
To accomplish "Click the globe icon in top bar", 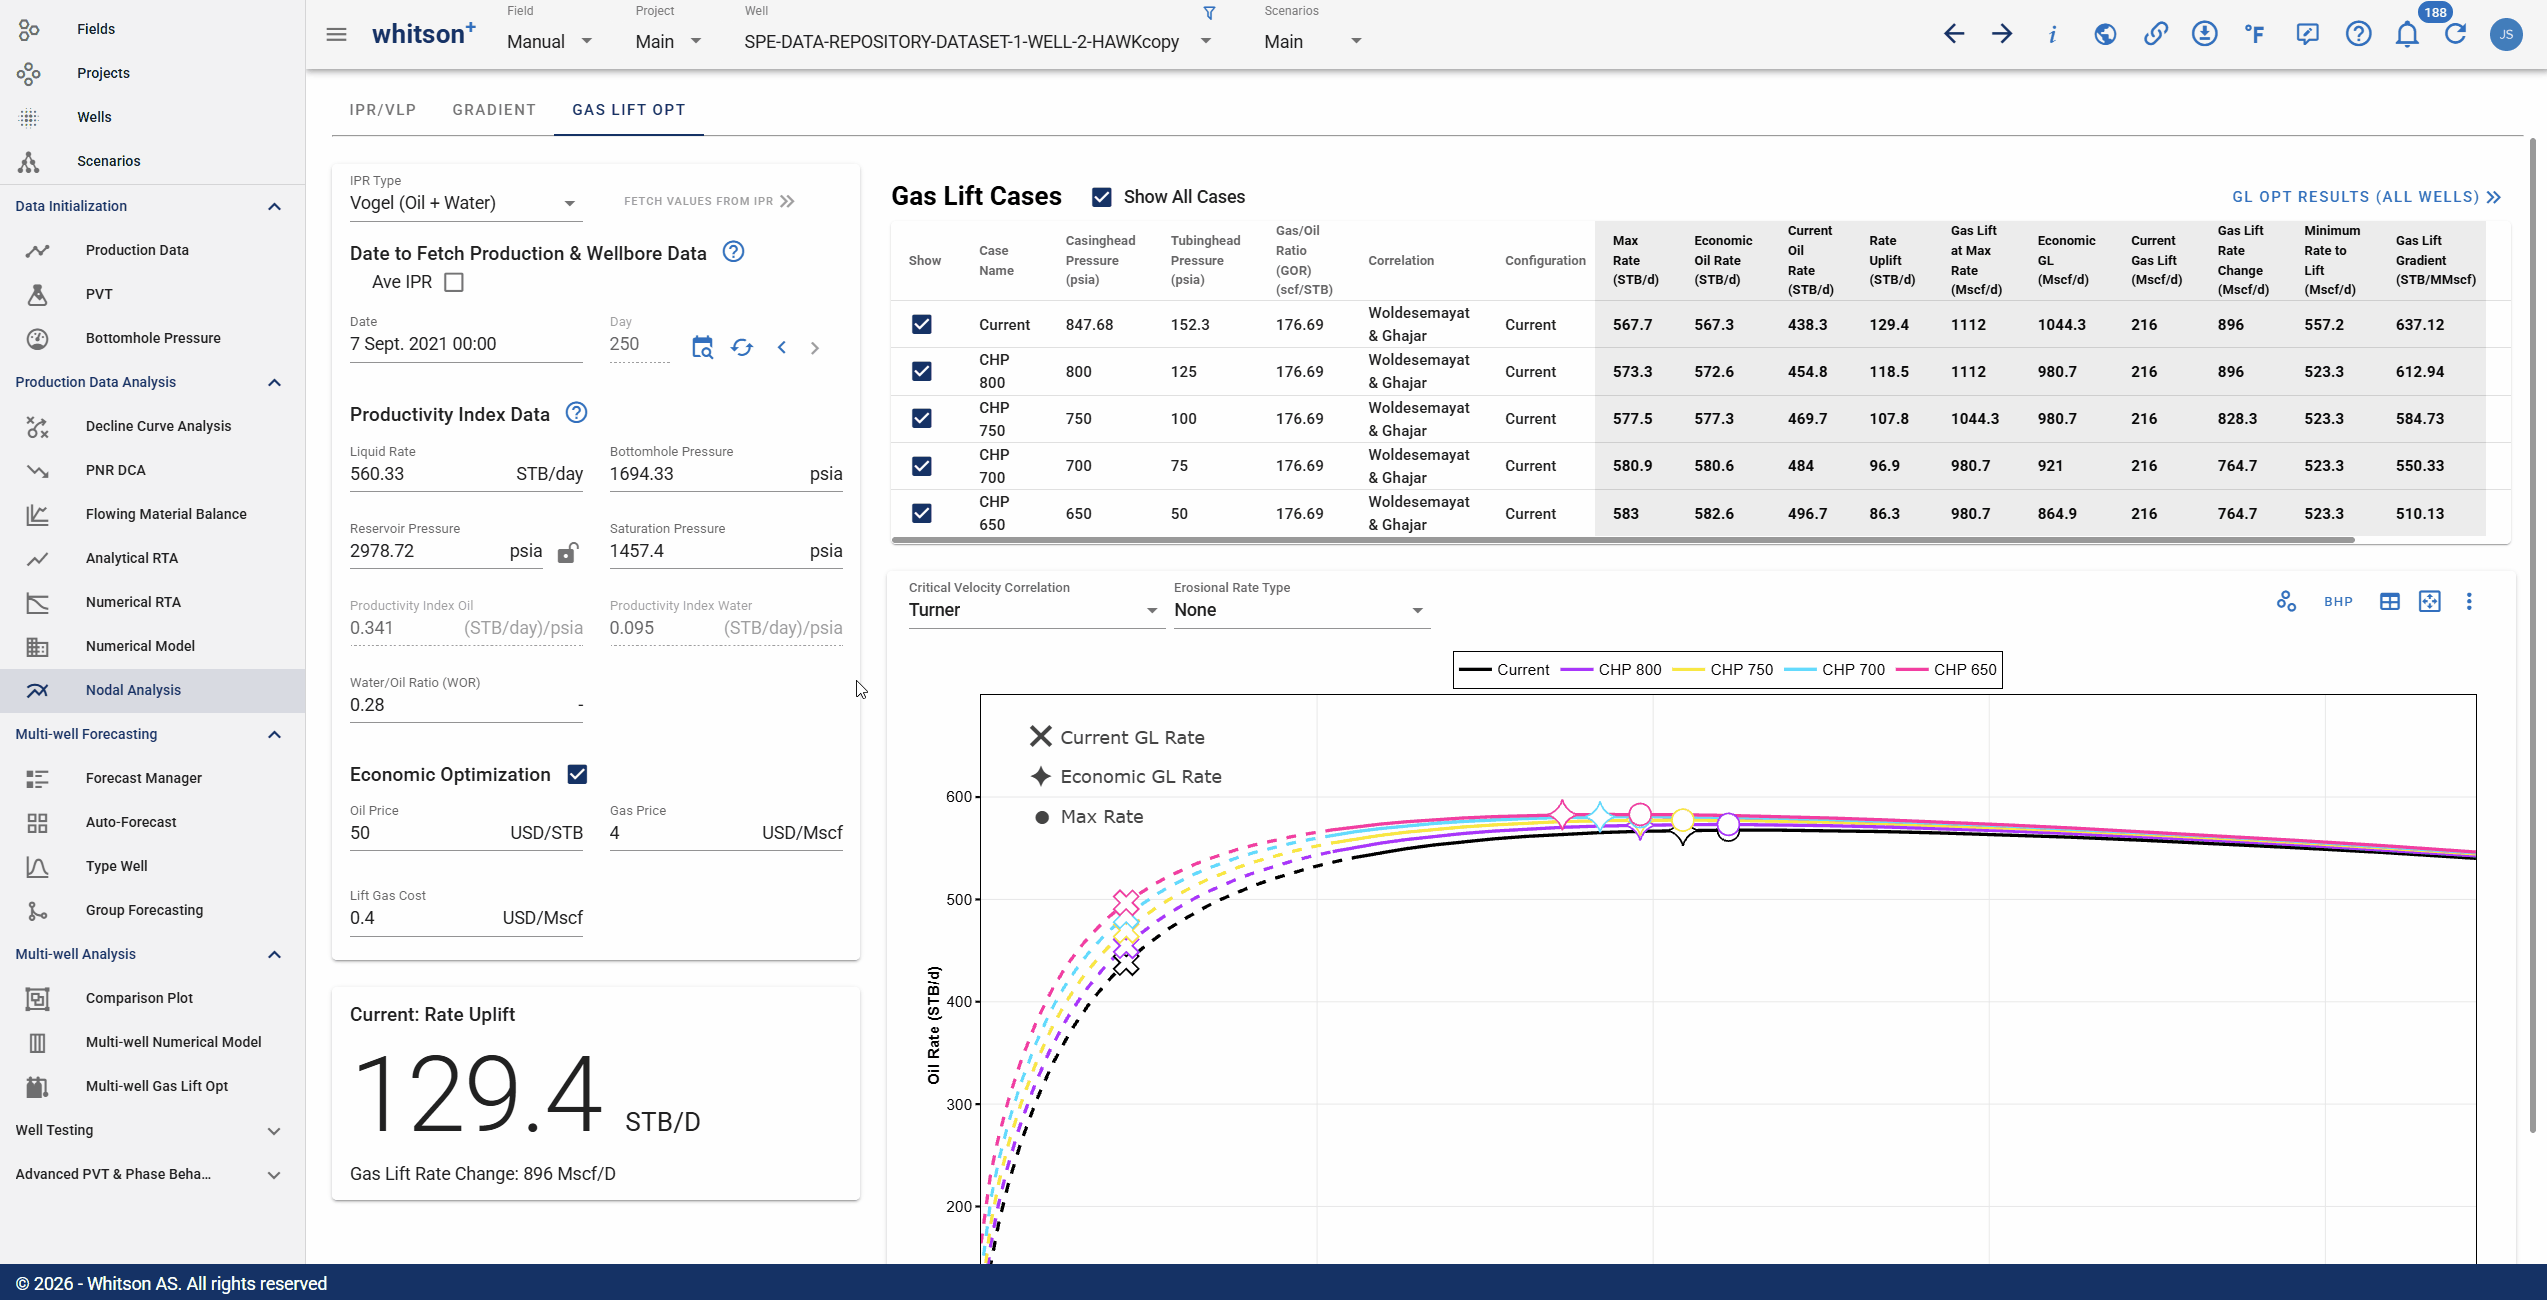I will (x=2105, y=34).
